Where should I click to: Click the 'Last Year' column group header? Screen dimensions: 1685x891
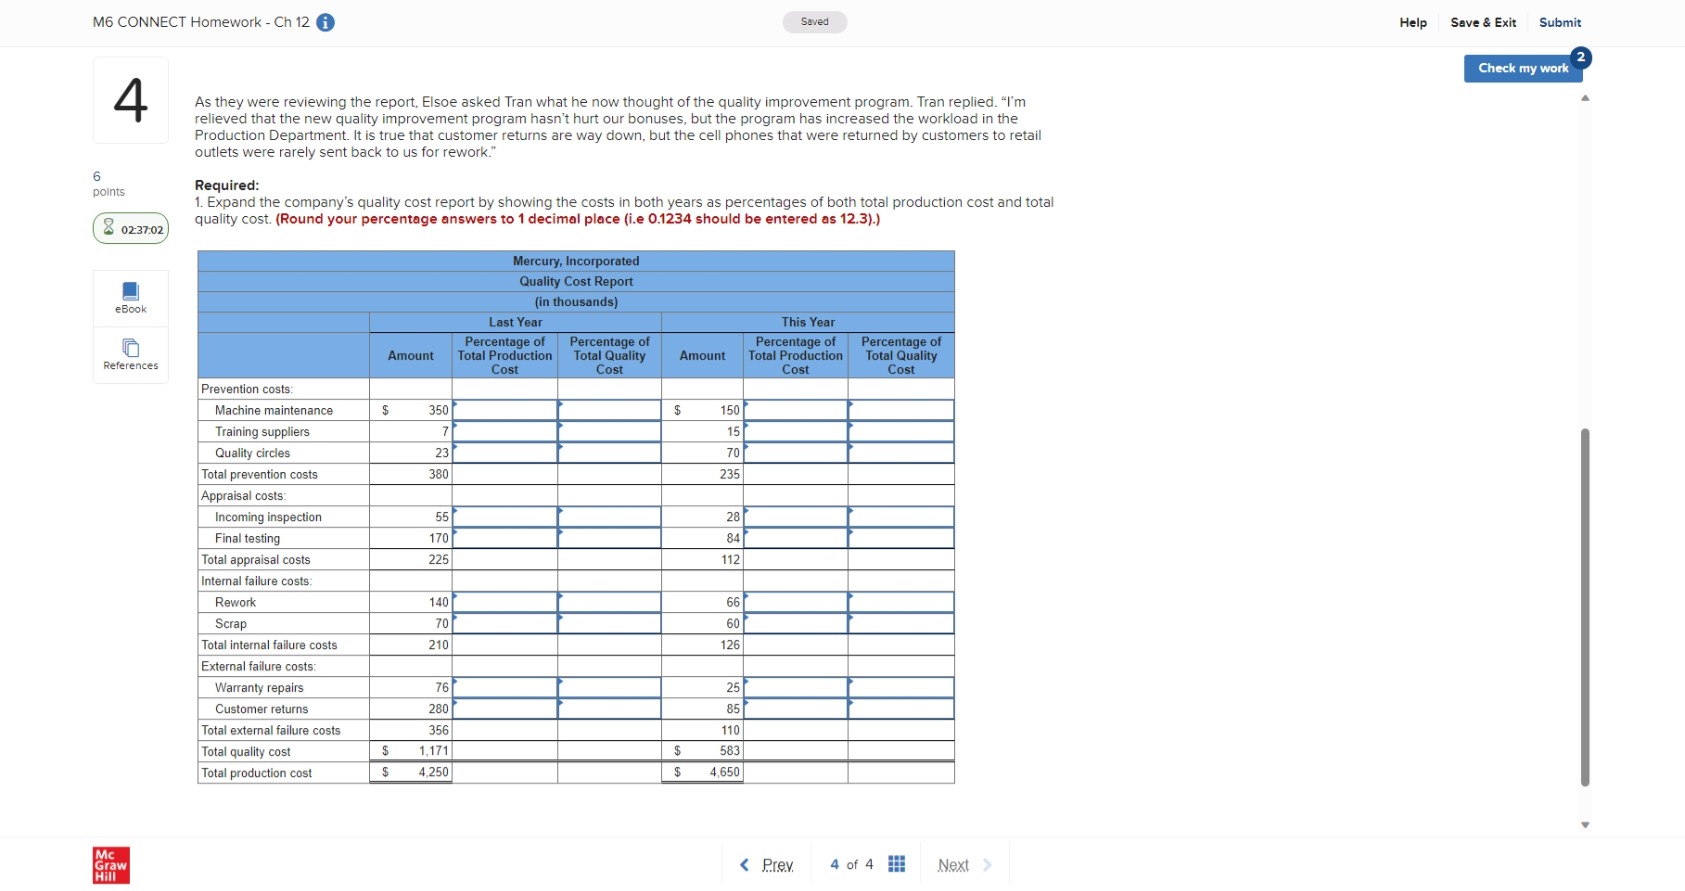(515, 322)
